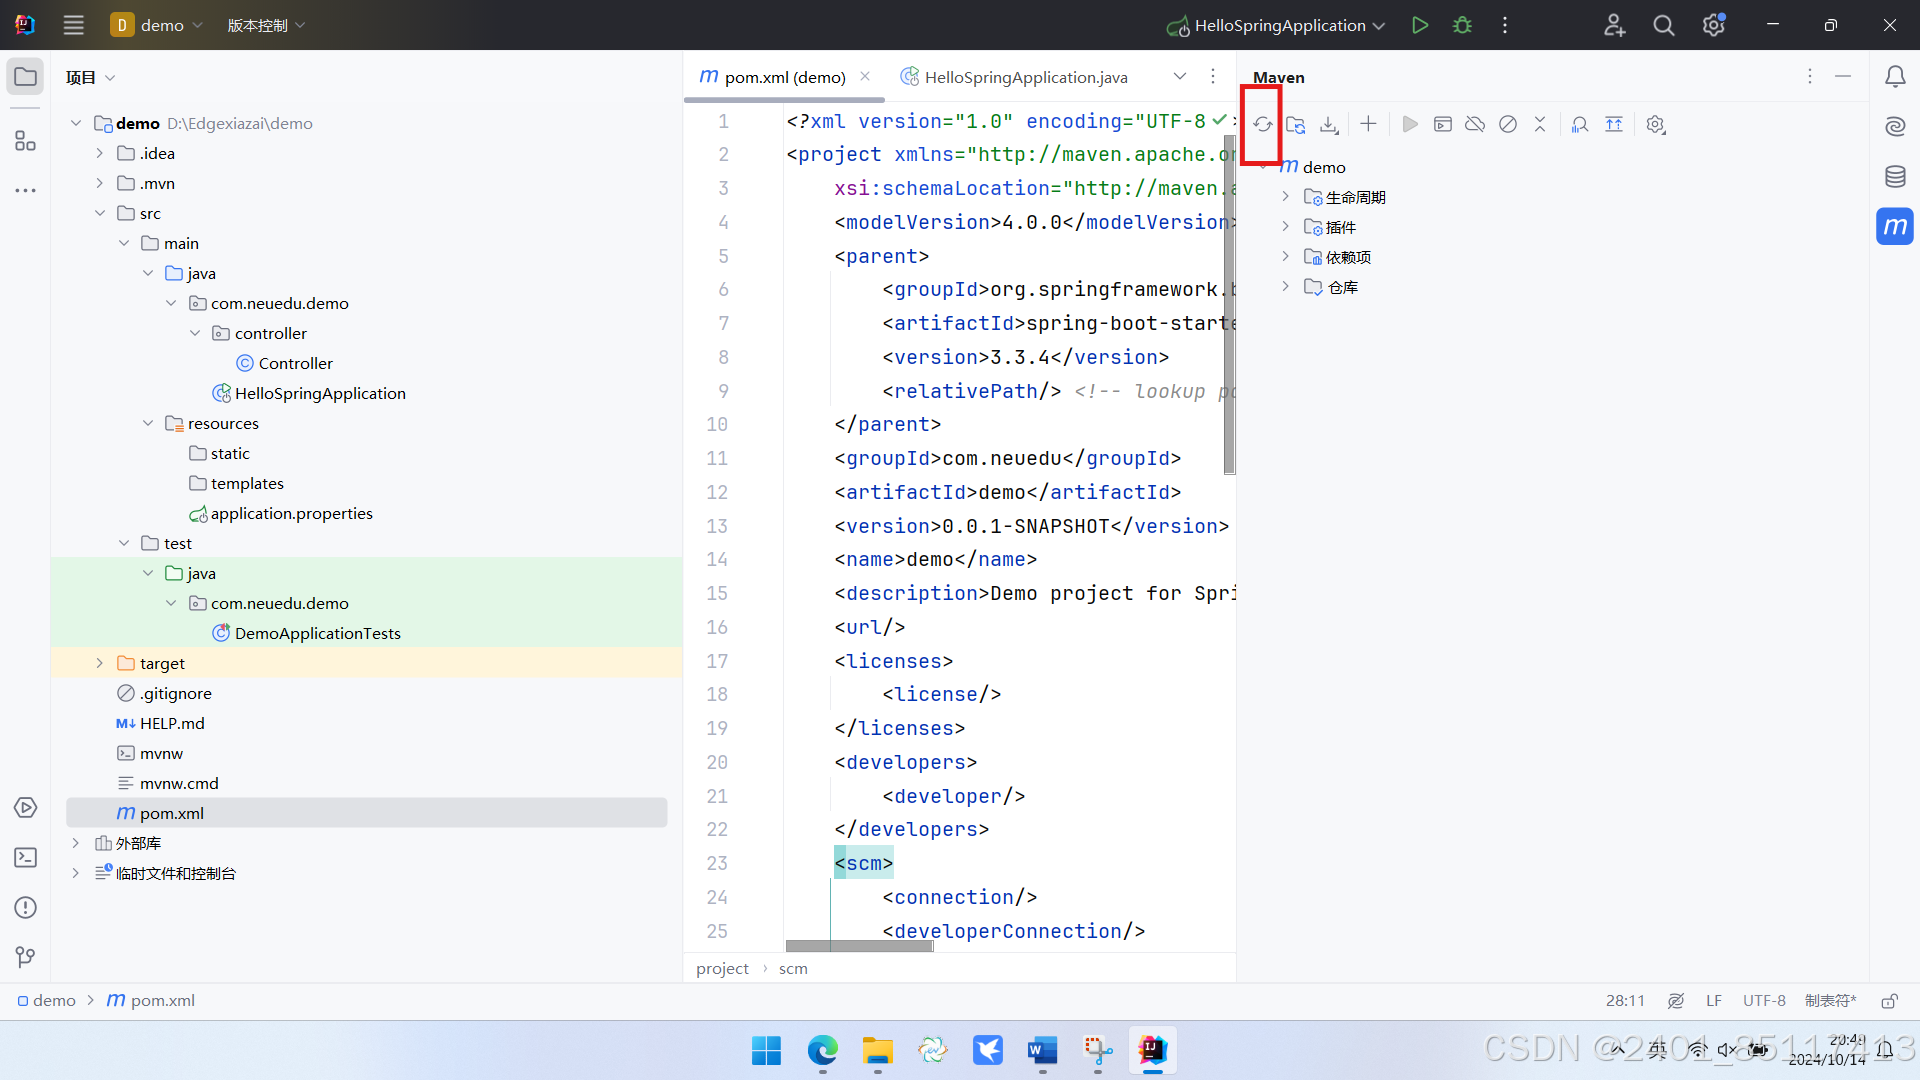1920x1080 pixels.
Task: Click Download Sources in the Maven toolbar
Action: pyautogui.click(x=1329, y=125)
